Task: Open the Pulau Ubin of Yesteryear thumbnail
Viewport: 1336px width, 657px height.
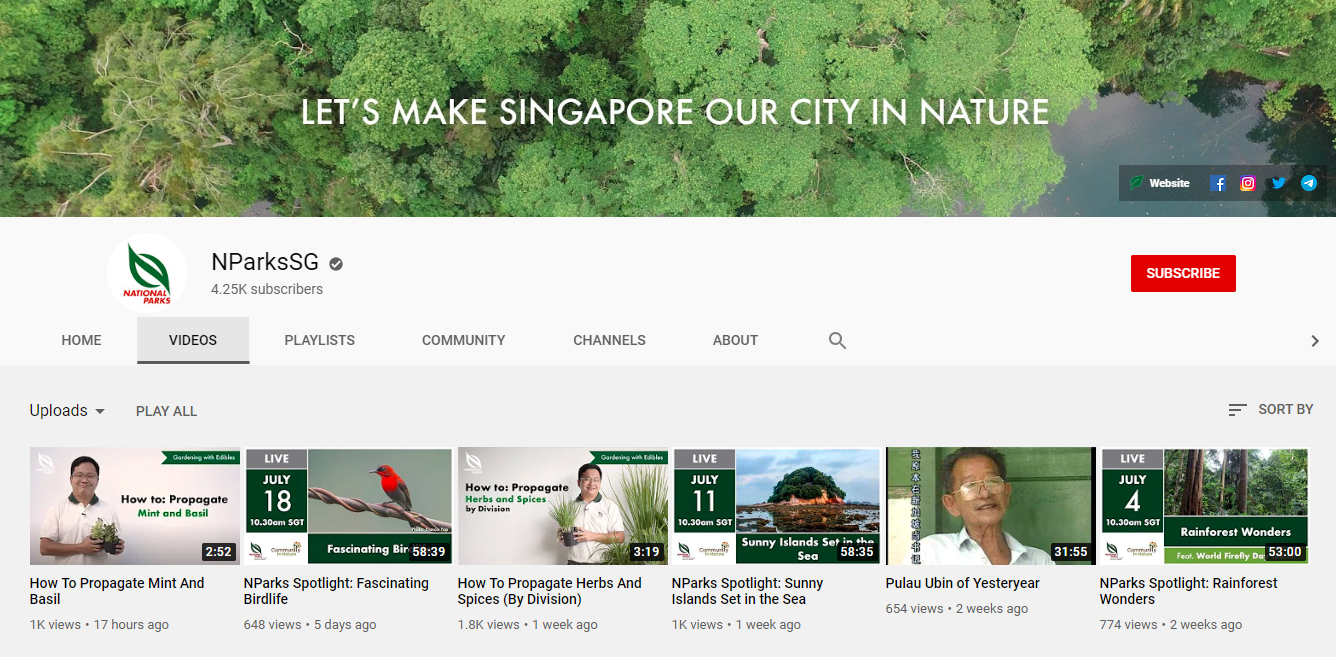Action: (x=990, y=505)
